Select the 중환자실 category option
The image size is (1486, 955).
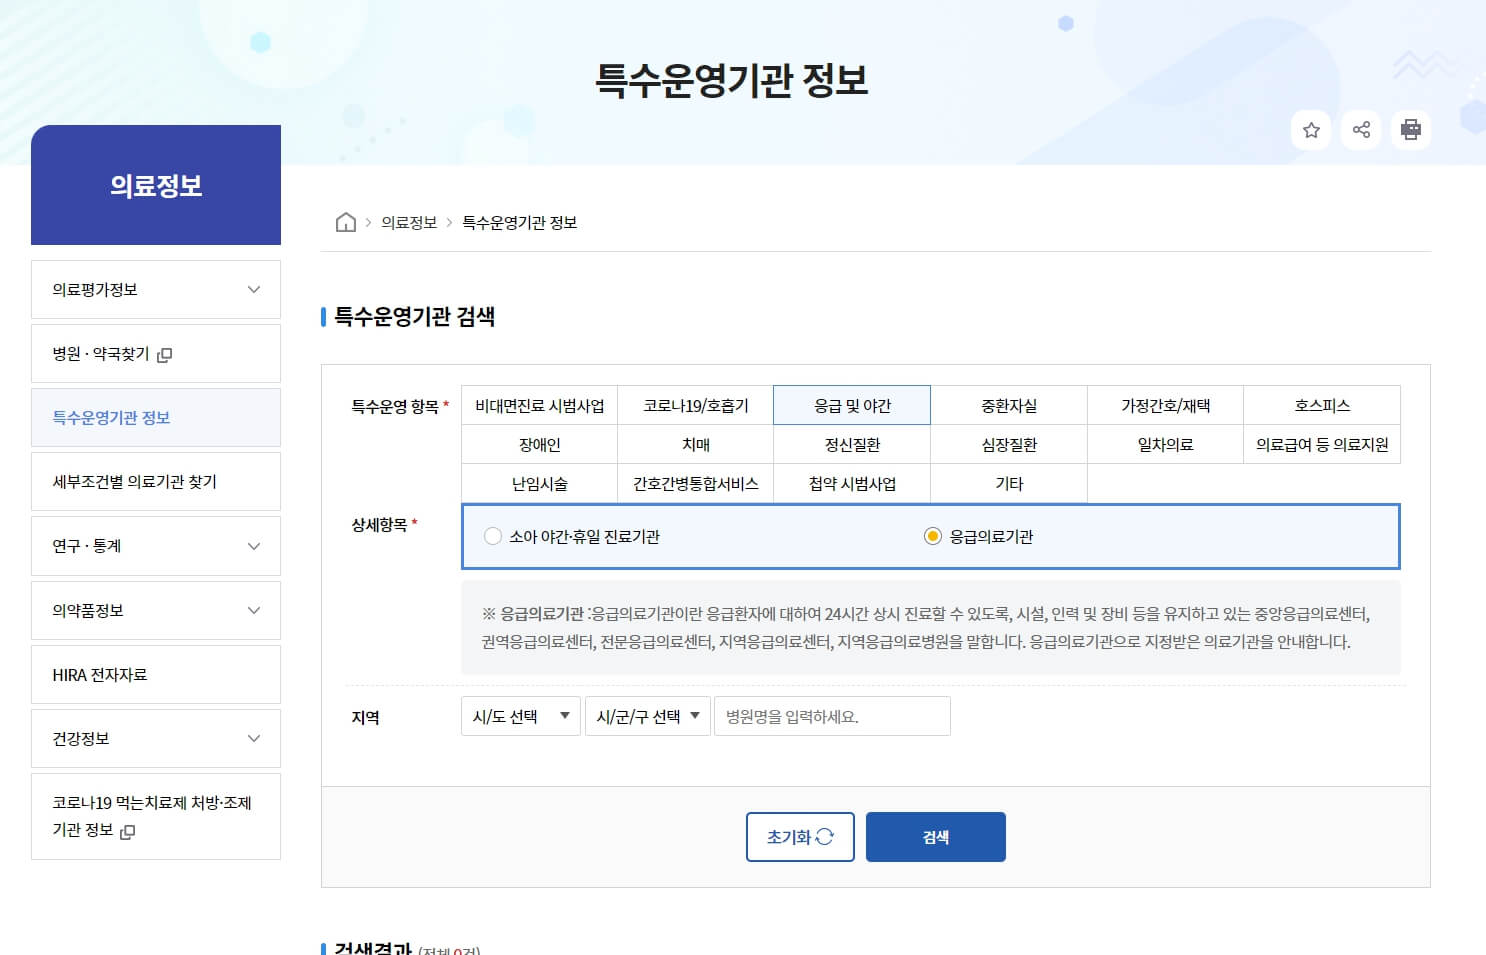[1008, 405]
